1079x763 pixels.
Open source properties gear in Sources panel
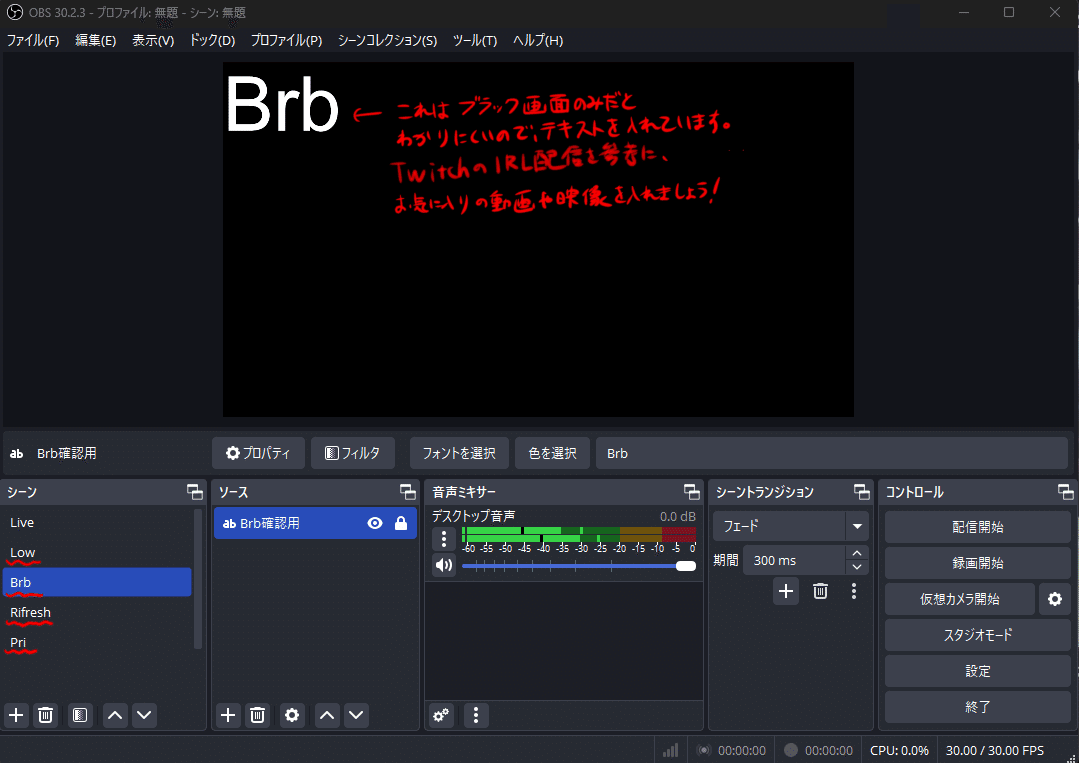(292, 715)
